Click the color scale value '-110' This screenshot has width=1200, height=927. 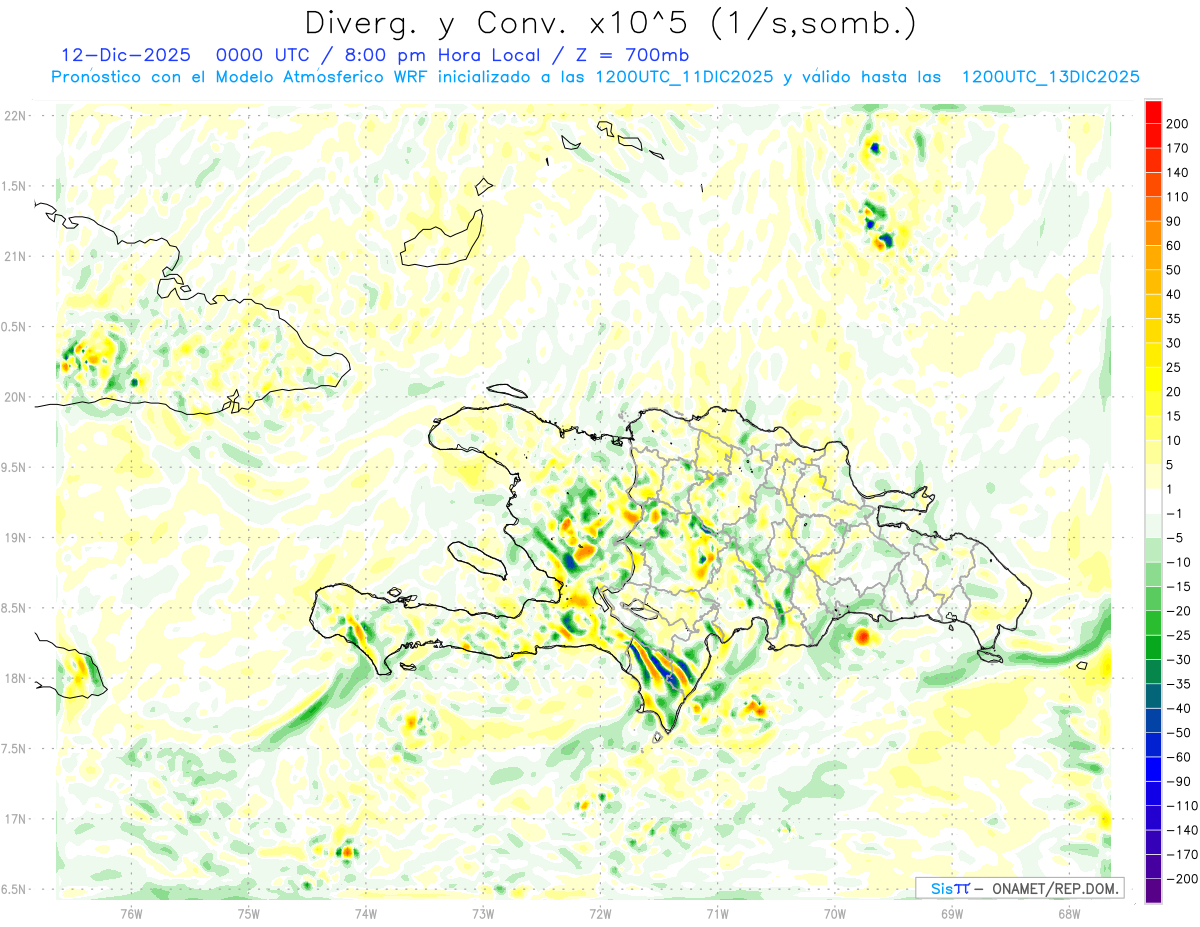coord(1182,806)
